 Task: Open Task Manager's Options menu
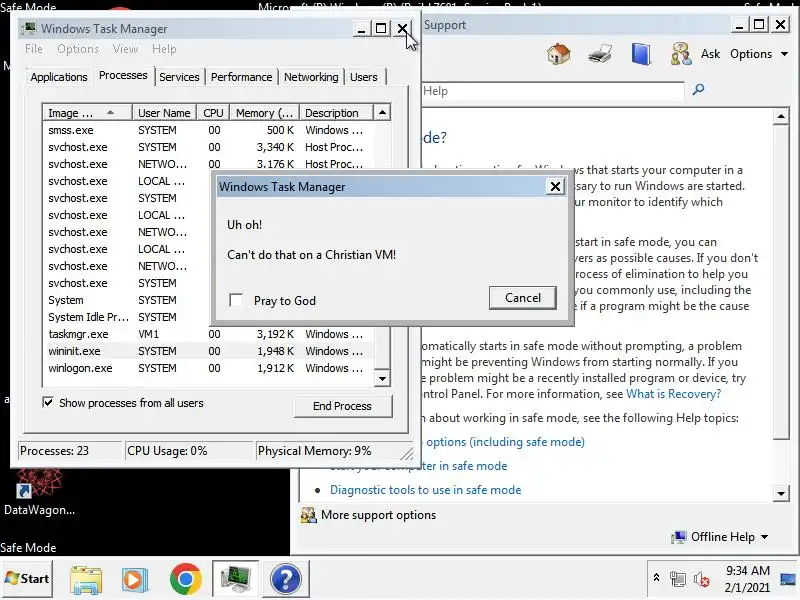click(x=78, y=49)
